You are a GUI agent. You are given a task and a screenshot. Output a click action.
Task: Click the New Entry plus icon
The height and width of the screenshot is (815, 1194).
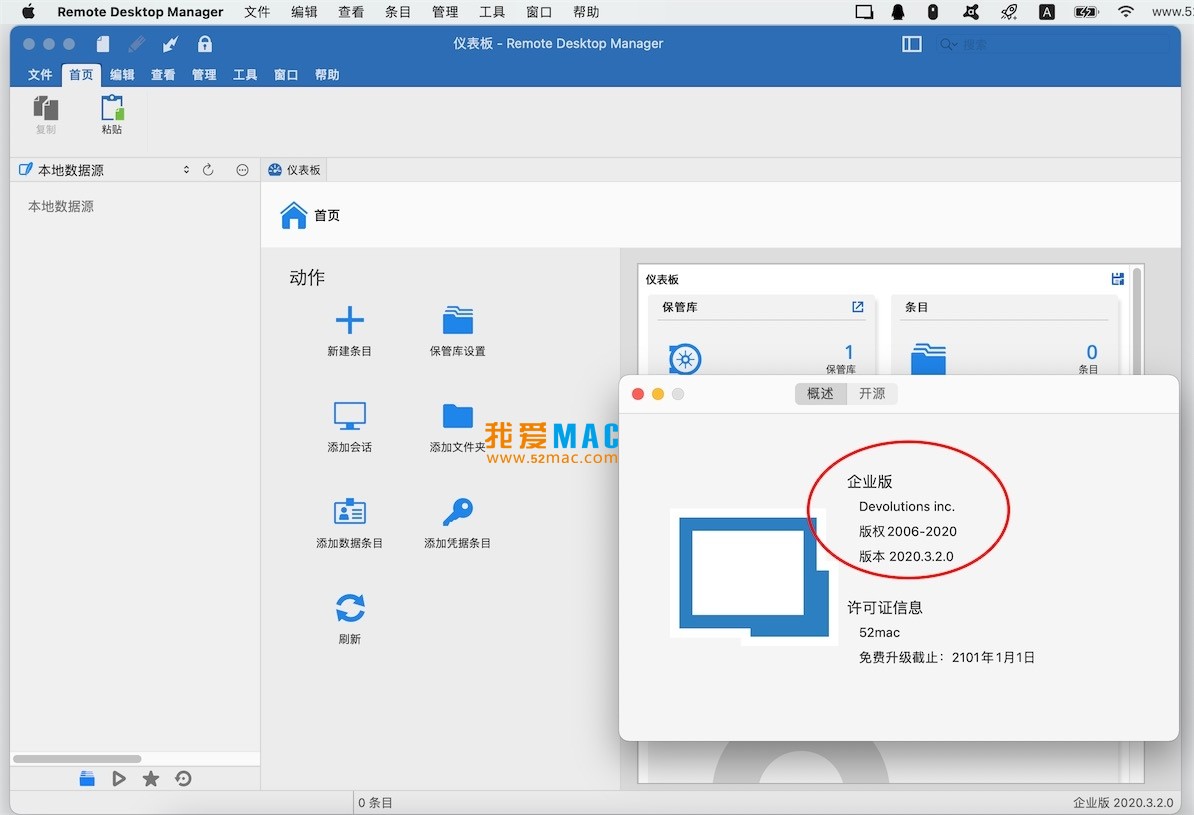[x=349, y=321]
